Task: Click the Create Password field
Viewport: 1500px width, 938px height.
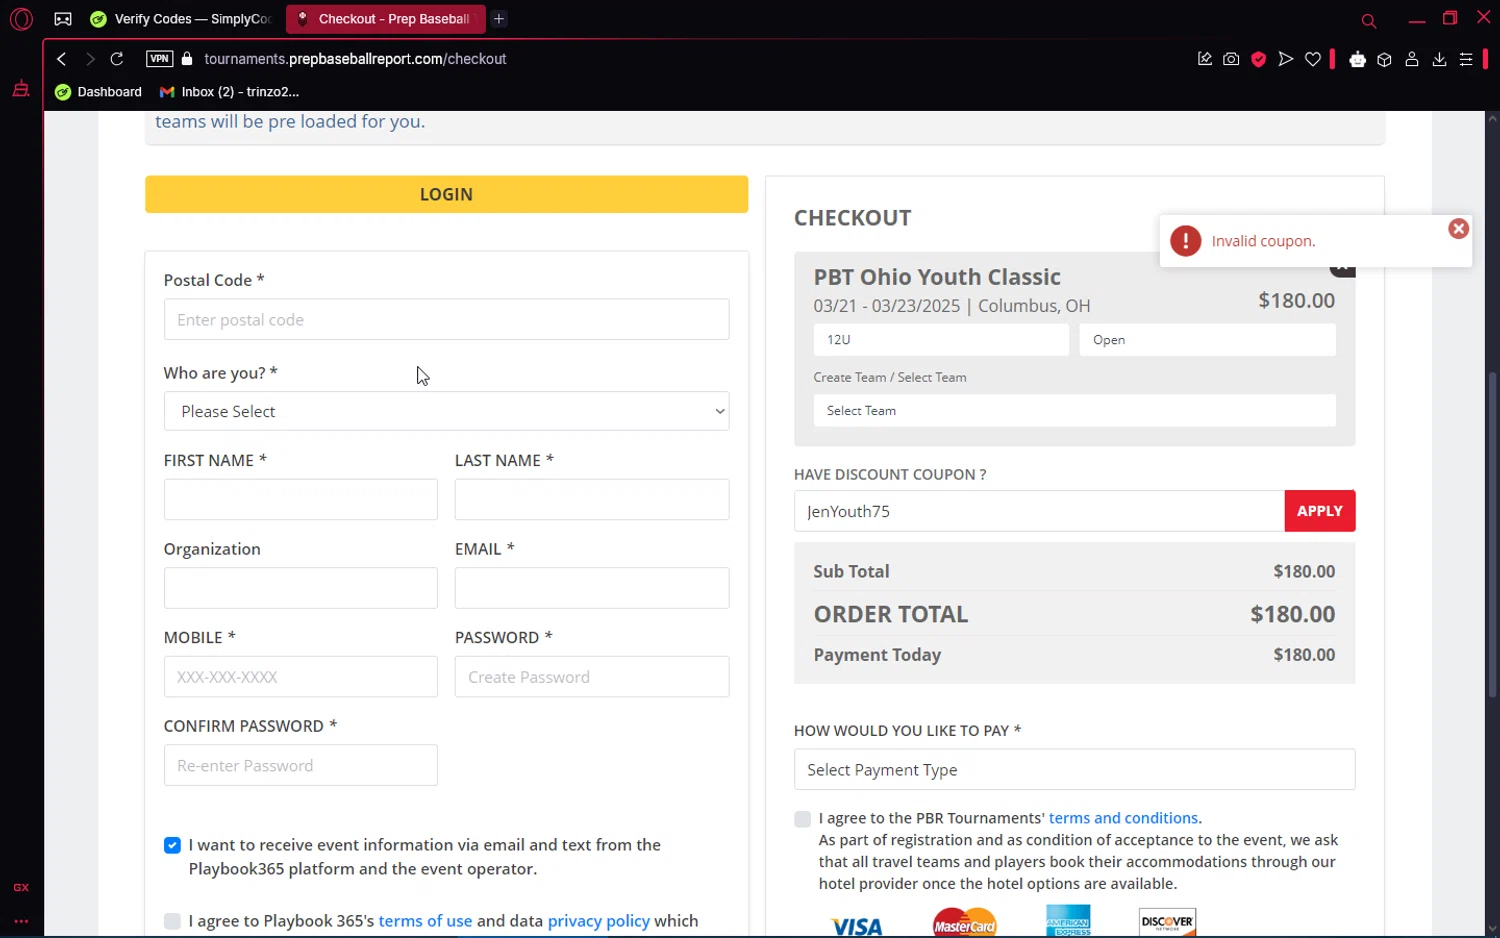Action: point(592,677)
